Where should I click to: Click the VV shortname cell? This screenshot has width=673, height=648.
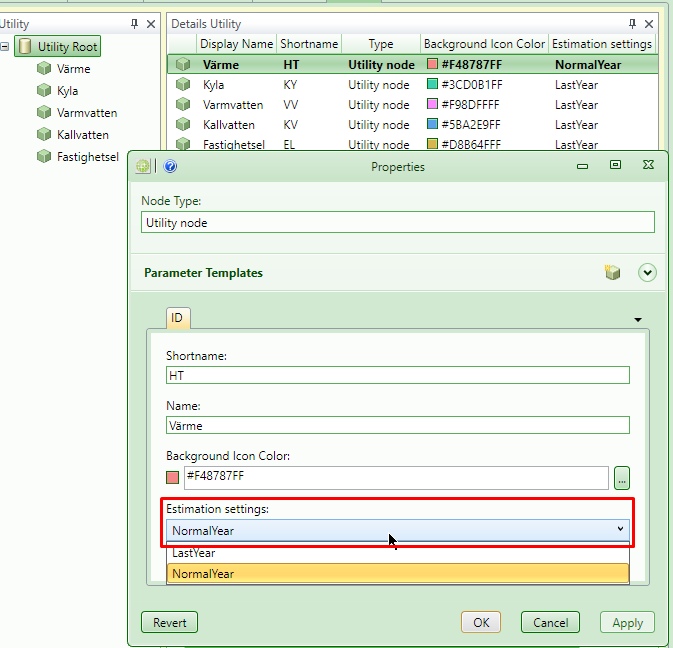click(x=291, y=105)
